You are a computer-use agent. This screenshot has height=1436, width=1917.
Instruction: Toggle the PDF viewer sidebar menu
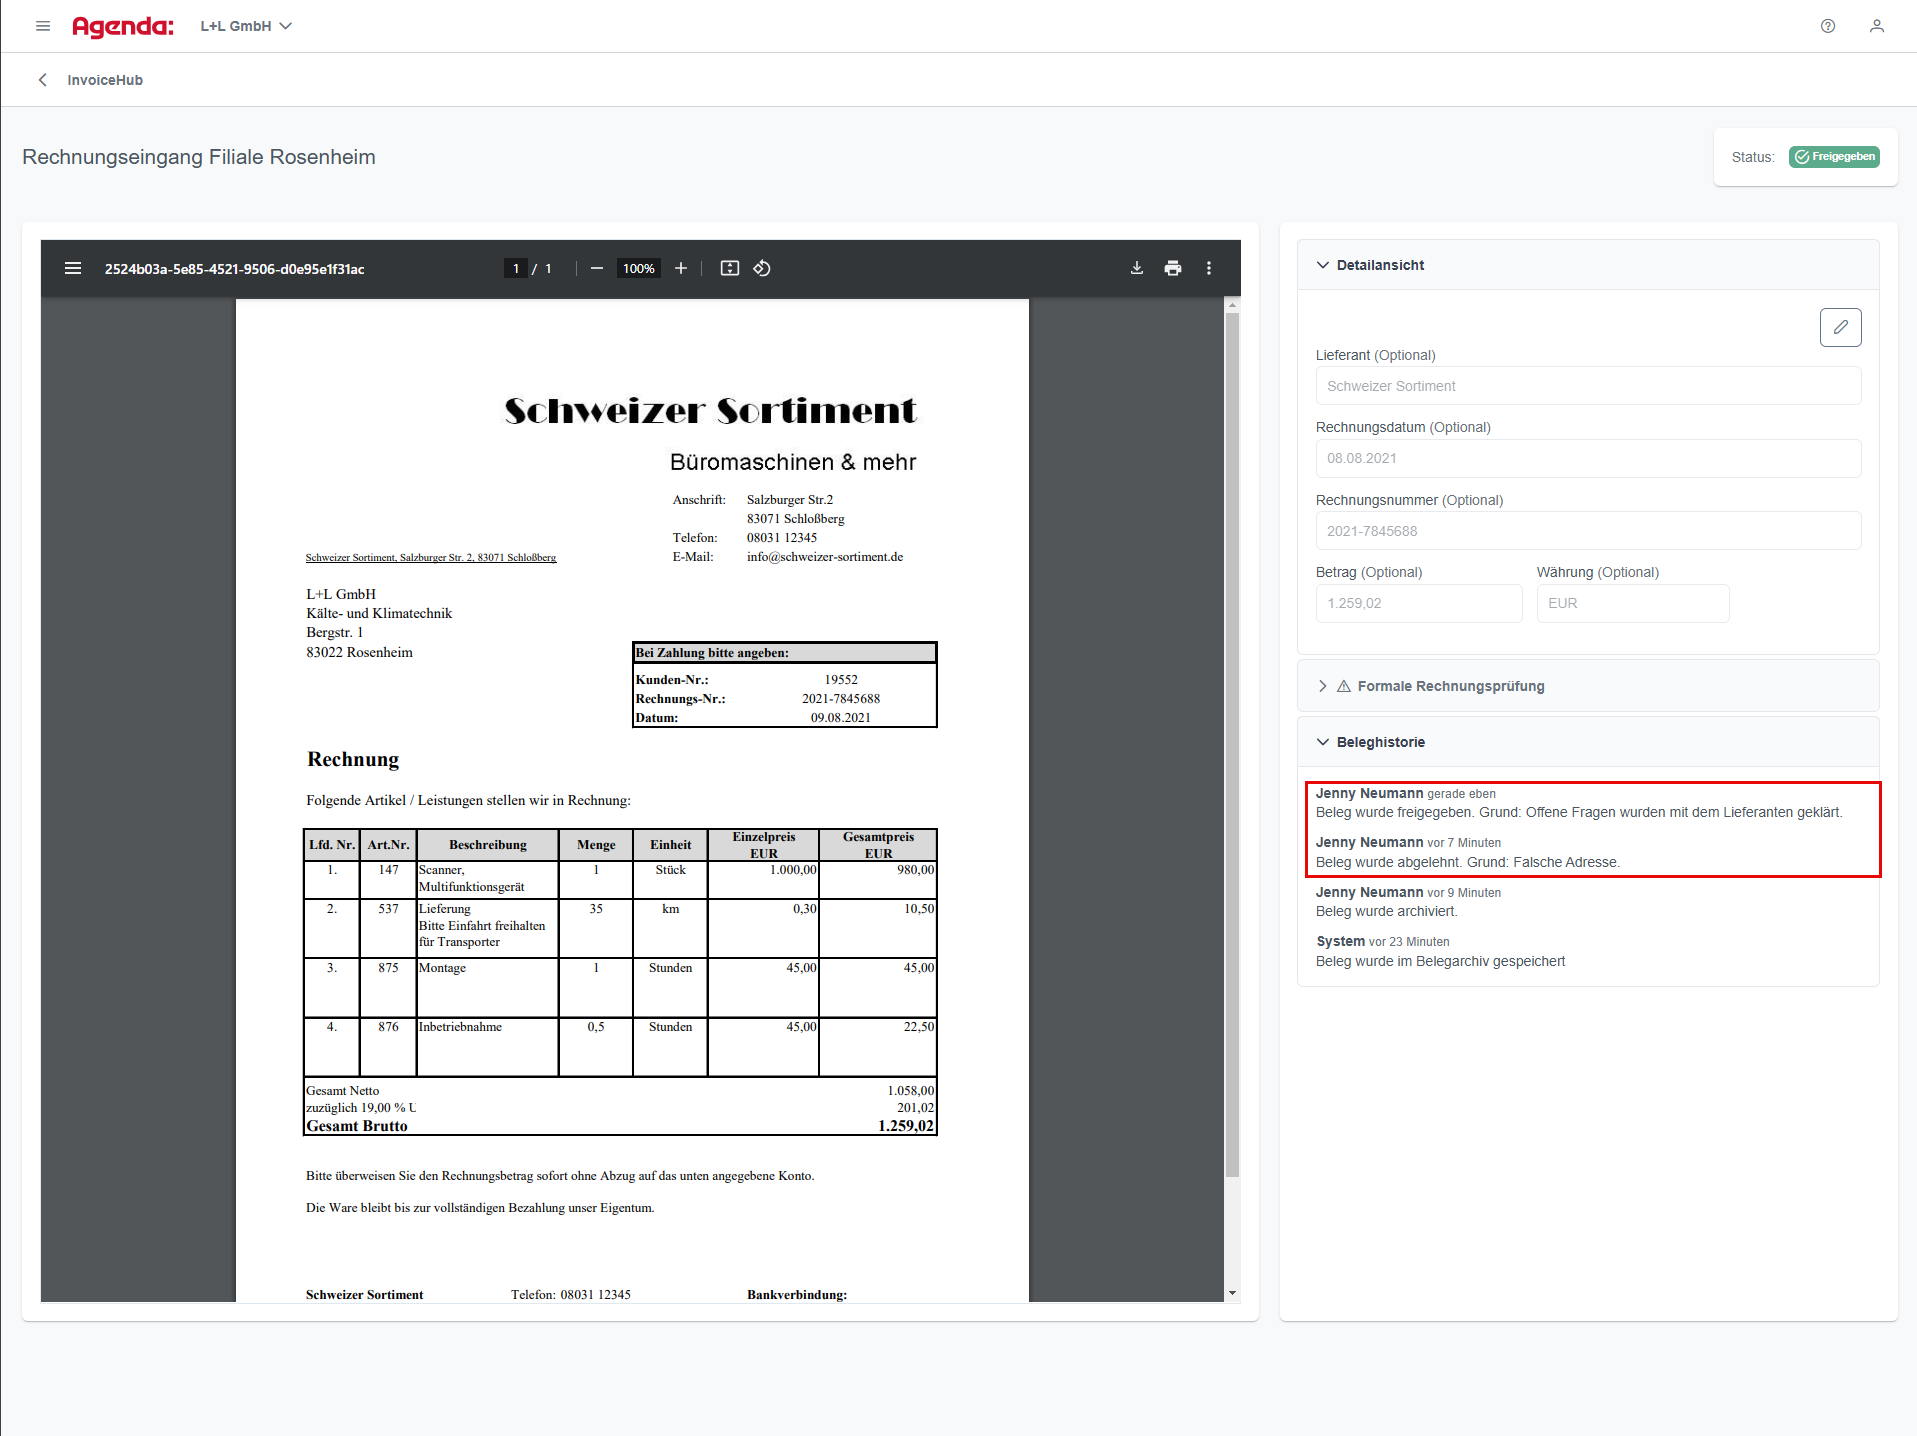pos(73,268)
